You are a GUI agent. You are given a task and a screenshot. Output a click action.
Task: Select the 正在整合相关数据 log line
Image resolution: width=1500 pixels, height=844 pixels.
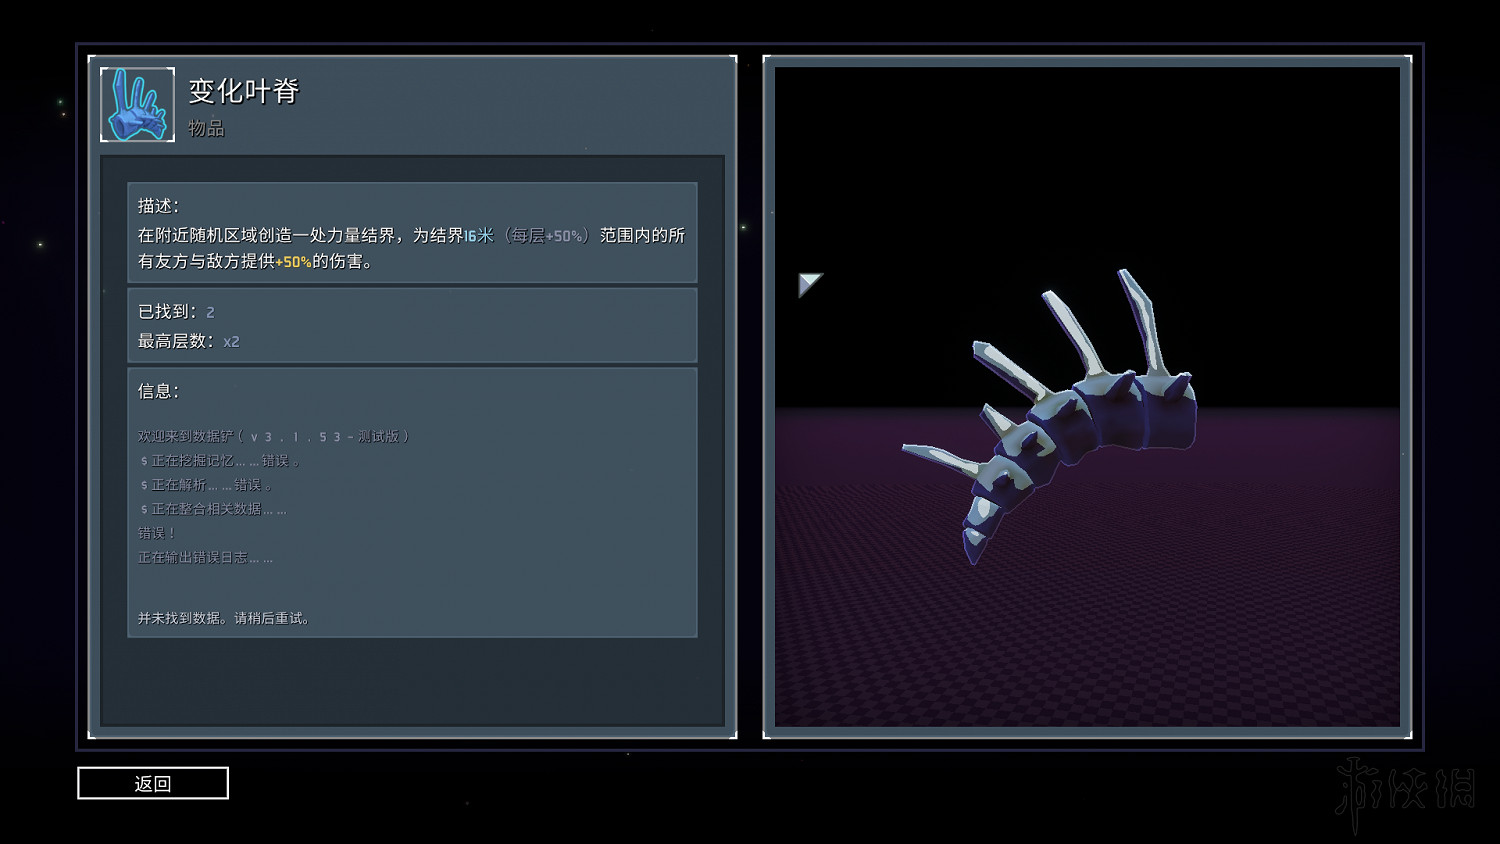213,509
